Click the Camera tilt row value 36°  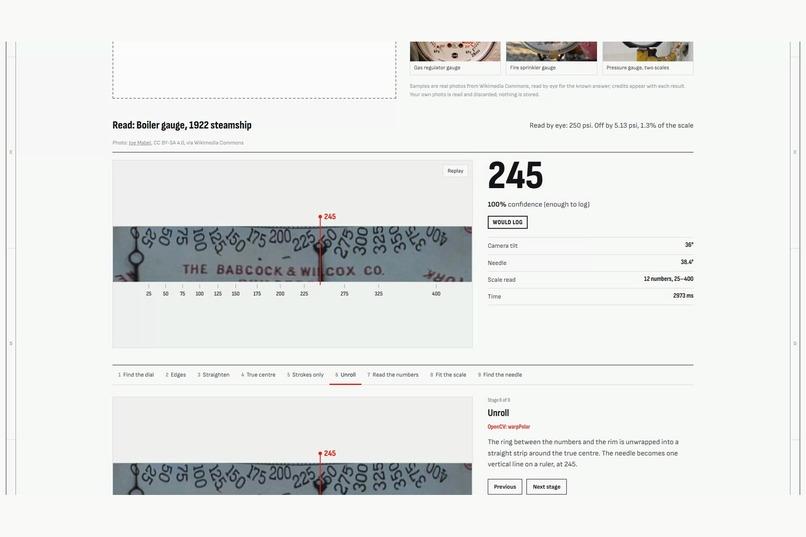tap(689, 245)
